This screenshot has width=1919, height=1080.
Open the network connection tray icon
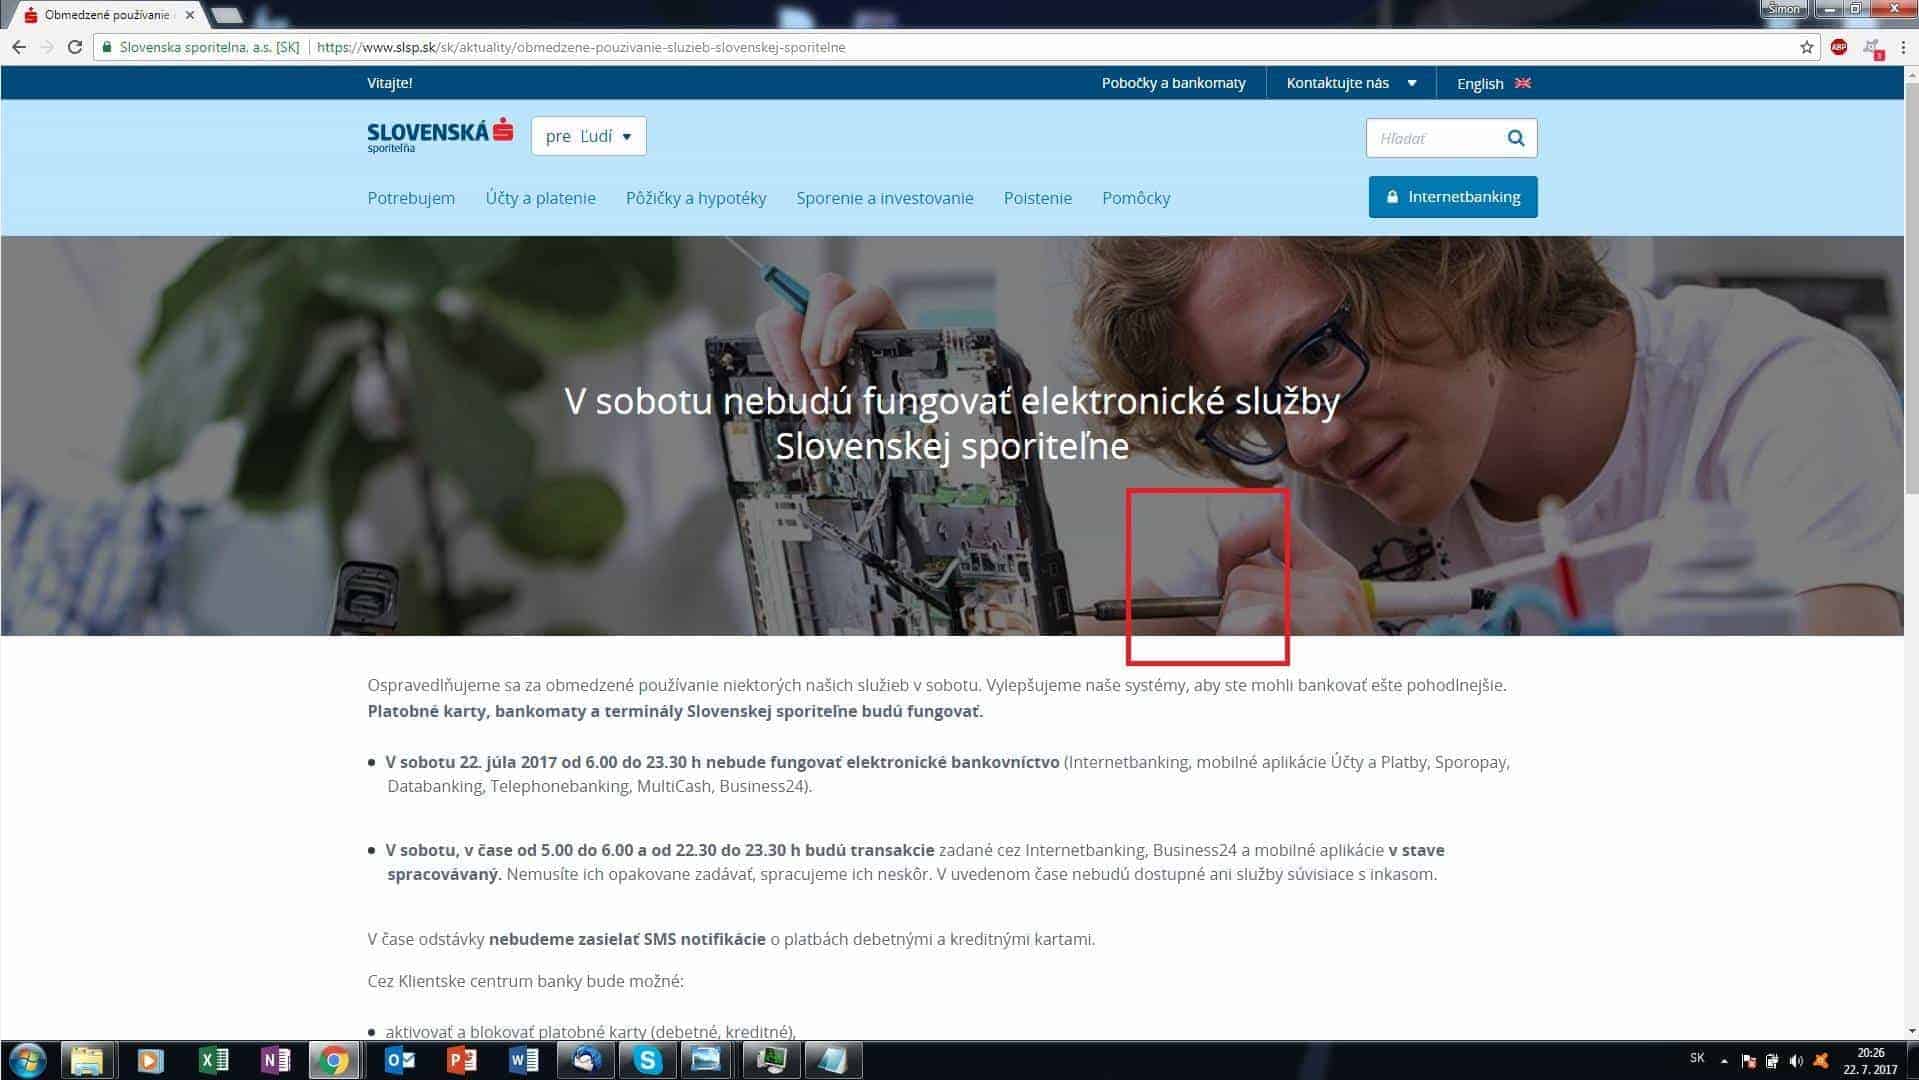[1772, 1061]
